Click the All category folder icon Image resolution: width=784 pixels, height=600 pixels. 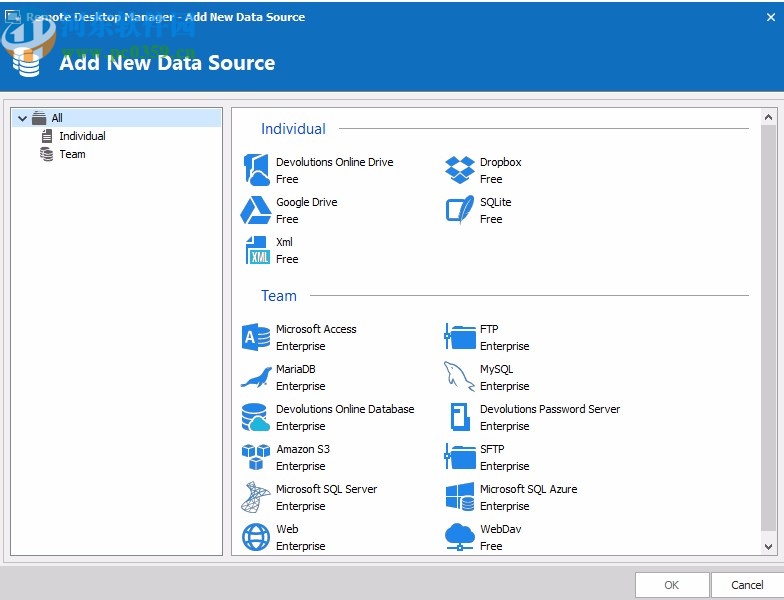(x=38, y=118)
